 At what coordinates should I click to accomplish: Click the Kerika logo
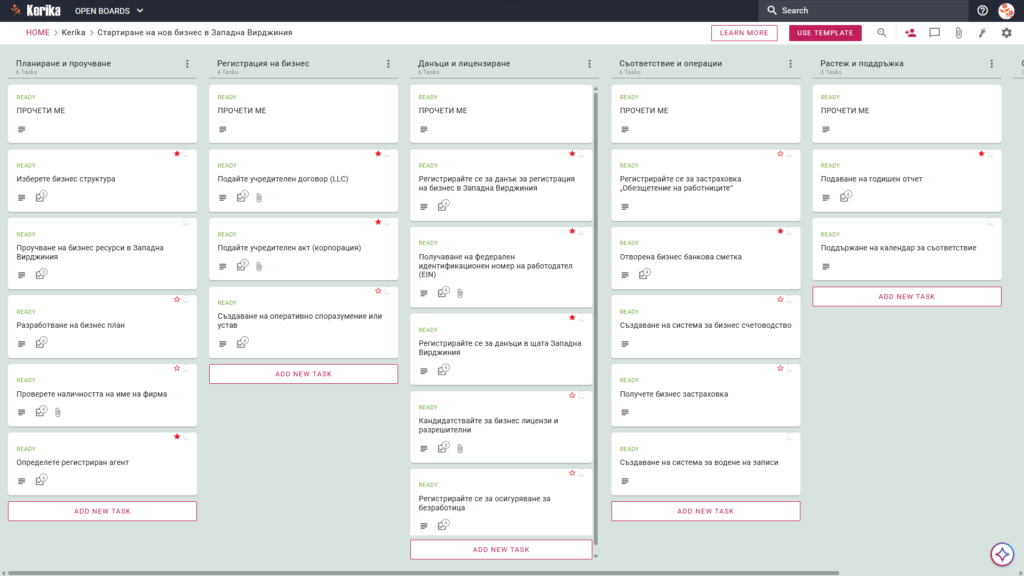[x=36, y=10]
